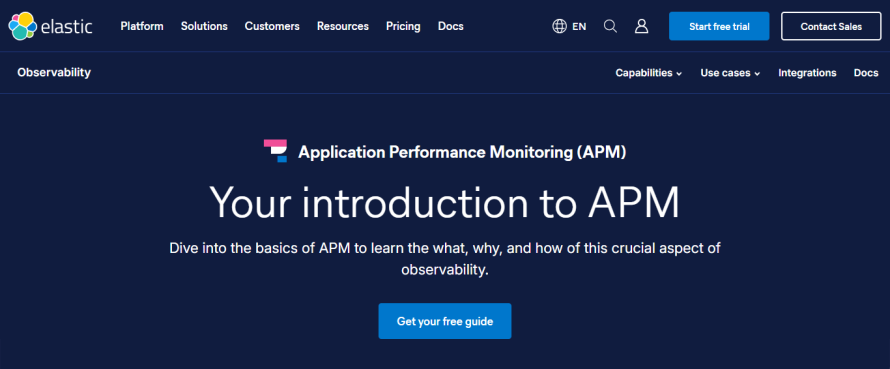Select the EN language label
890x369 pixels.
(579, 26)
